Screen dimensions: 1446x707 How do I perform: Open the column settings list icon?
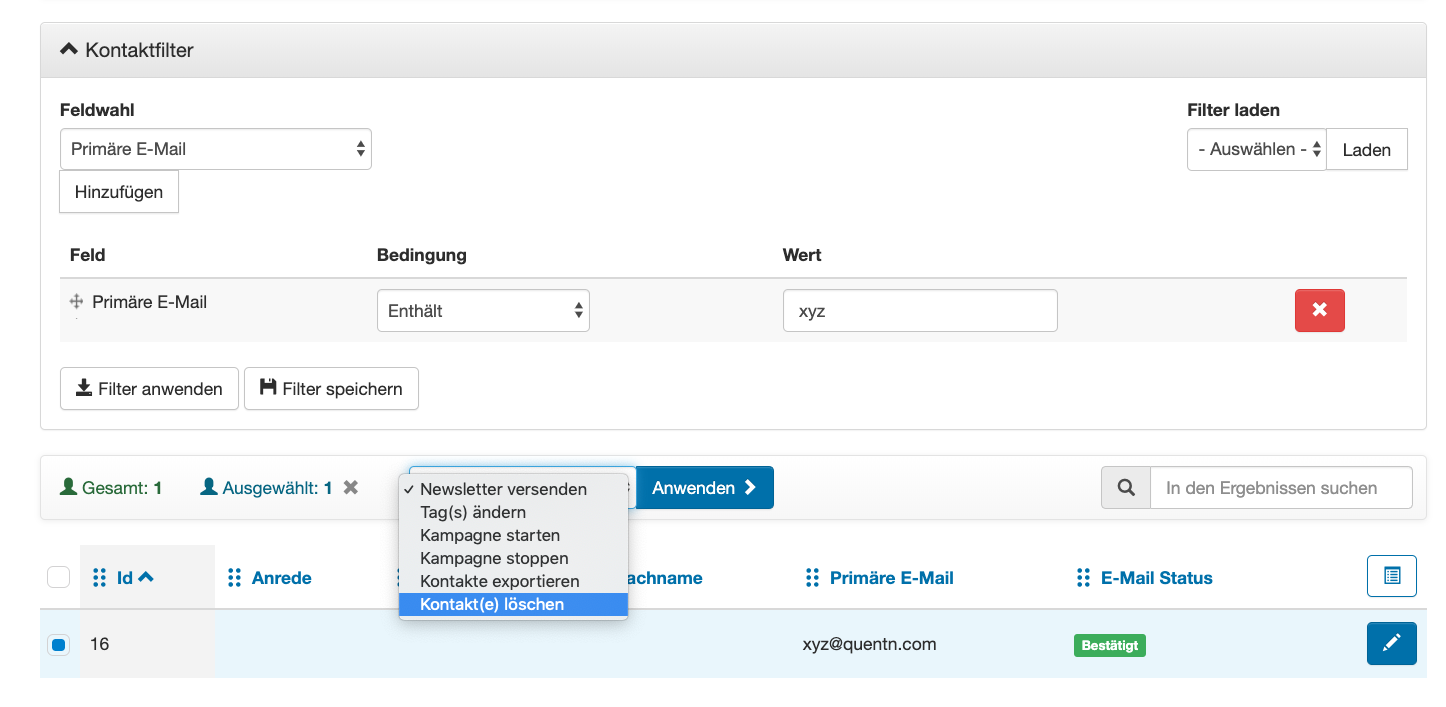1391,576
